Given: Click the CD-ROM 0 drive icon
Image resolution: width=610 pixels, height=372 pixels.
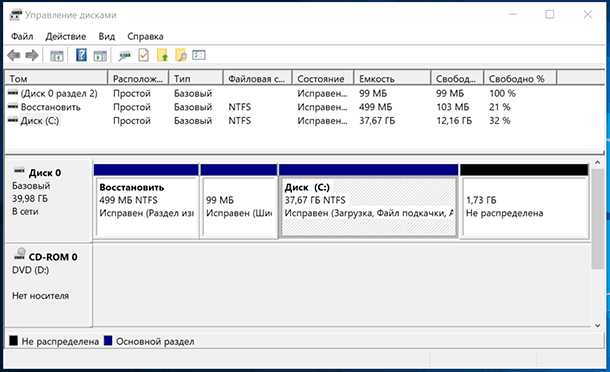Looking at the screenshot, I should [x=19, y=254].
